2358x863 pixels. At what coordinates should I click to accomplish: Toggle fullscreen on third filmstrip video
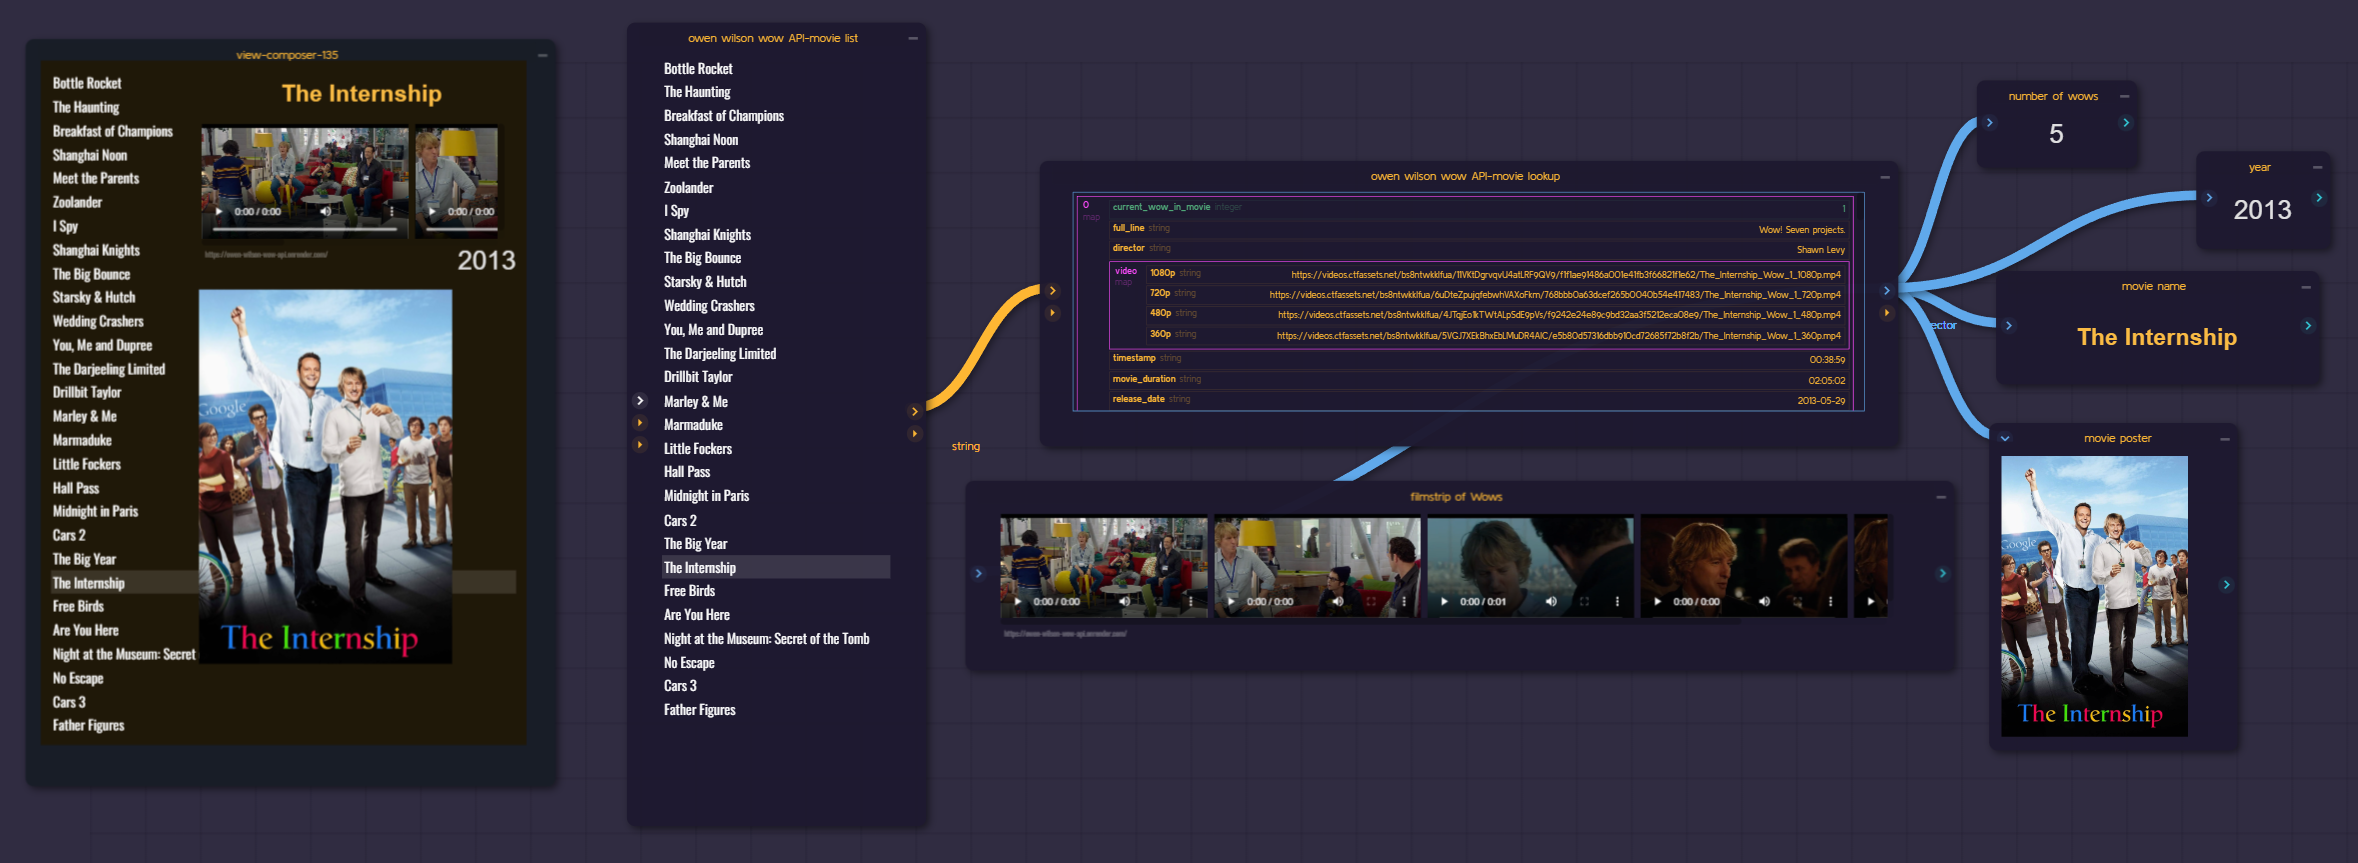pyautogui.click(x=1584, y=602)
